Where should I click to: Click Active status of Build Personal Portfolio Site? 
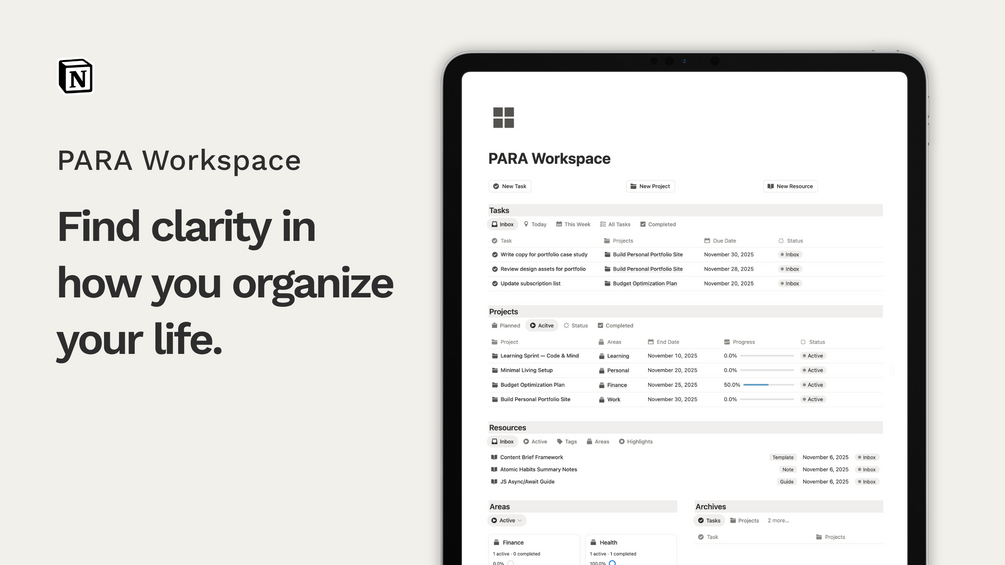click(x=813, y=399)
